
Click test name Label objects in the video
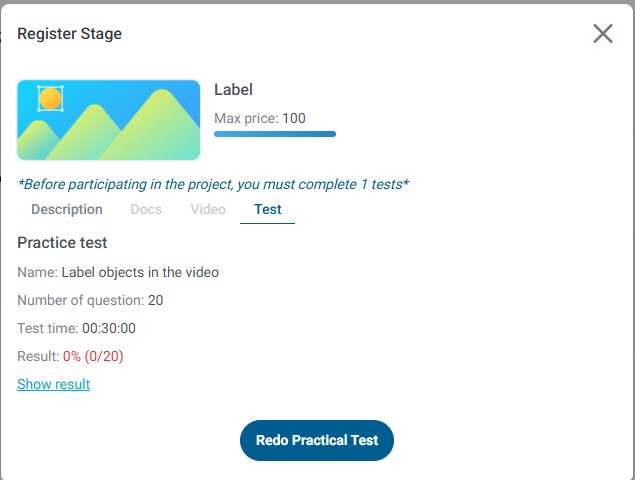click(140, 272)
